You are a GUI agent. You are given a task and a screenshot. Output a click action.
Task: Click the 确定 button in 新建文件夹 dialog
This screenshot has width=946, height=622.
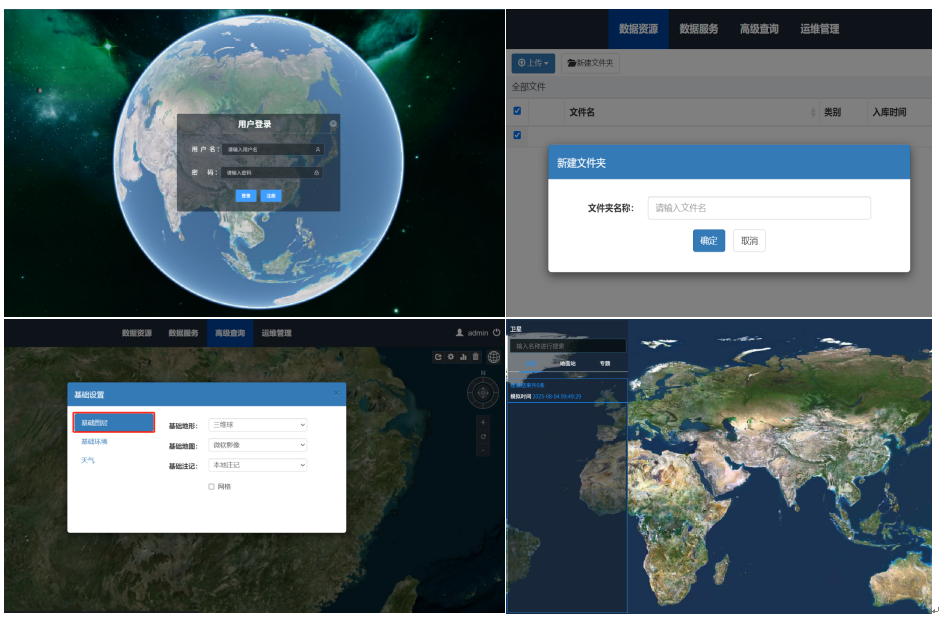pyautogui.click(x=708, y=241)
